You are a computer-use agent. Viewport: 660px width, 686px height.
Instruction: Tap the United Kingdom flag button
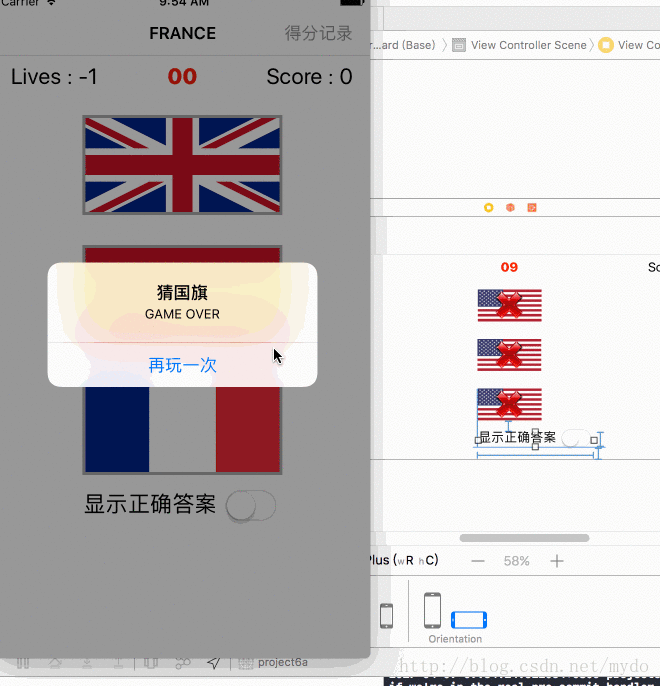[182, 165]
